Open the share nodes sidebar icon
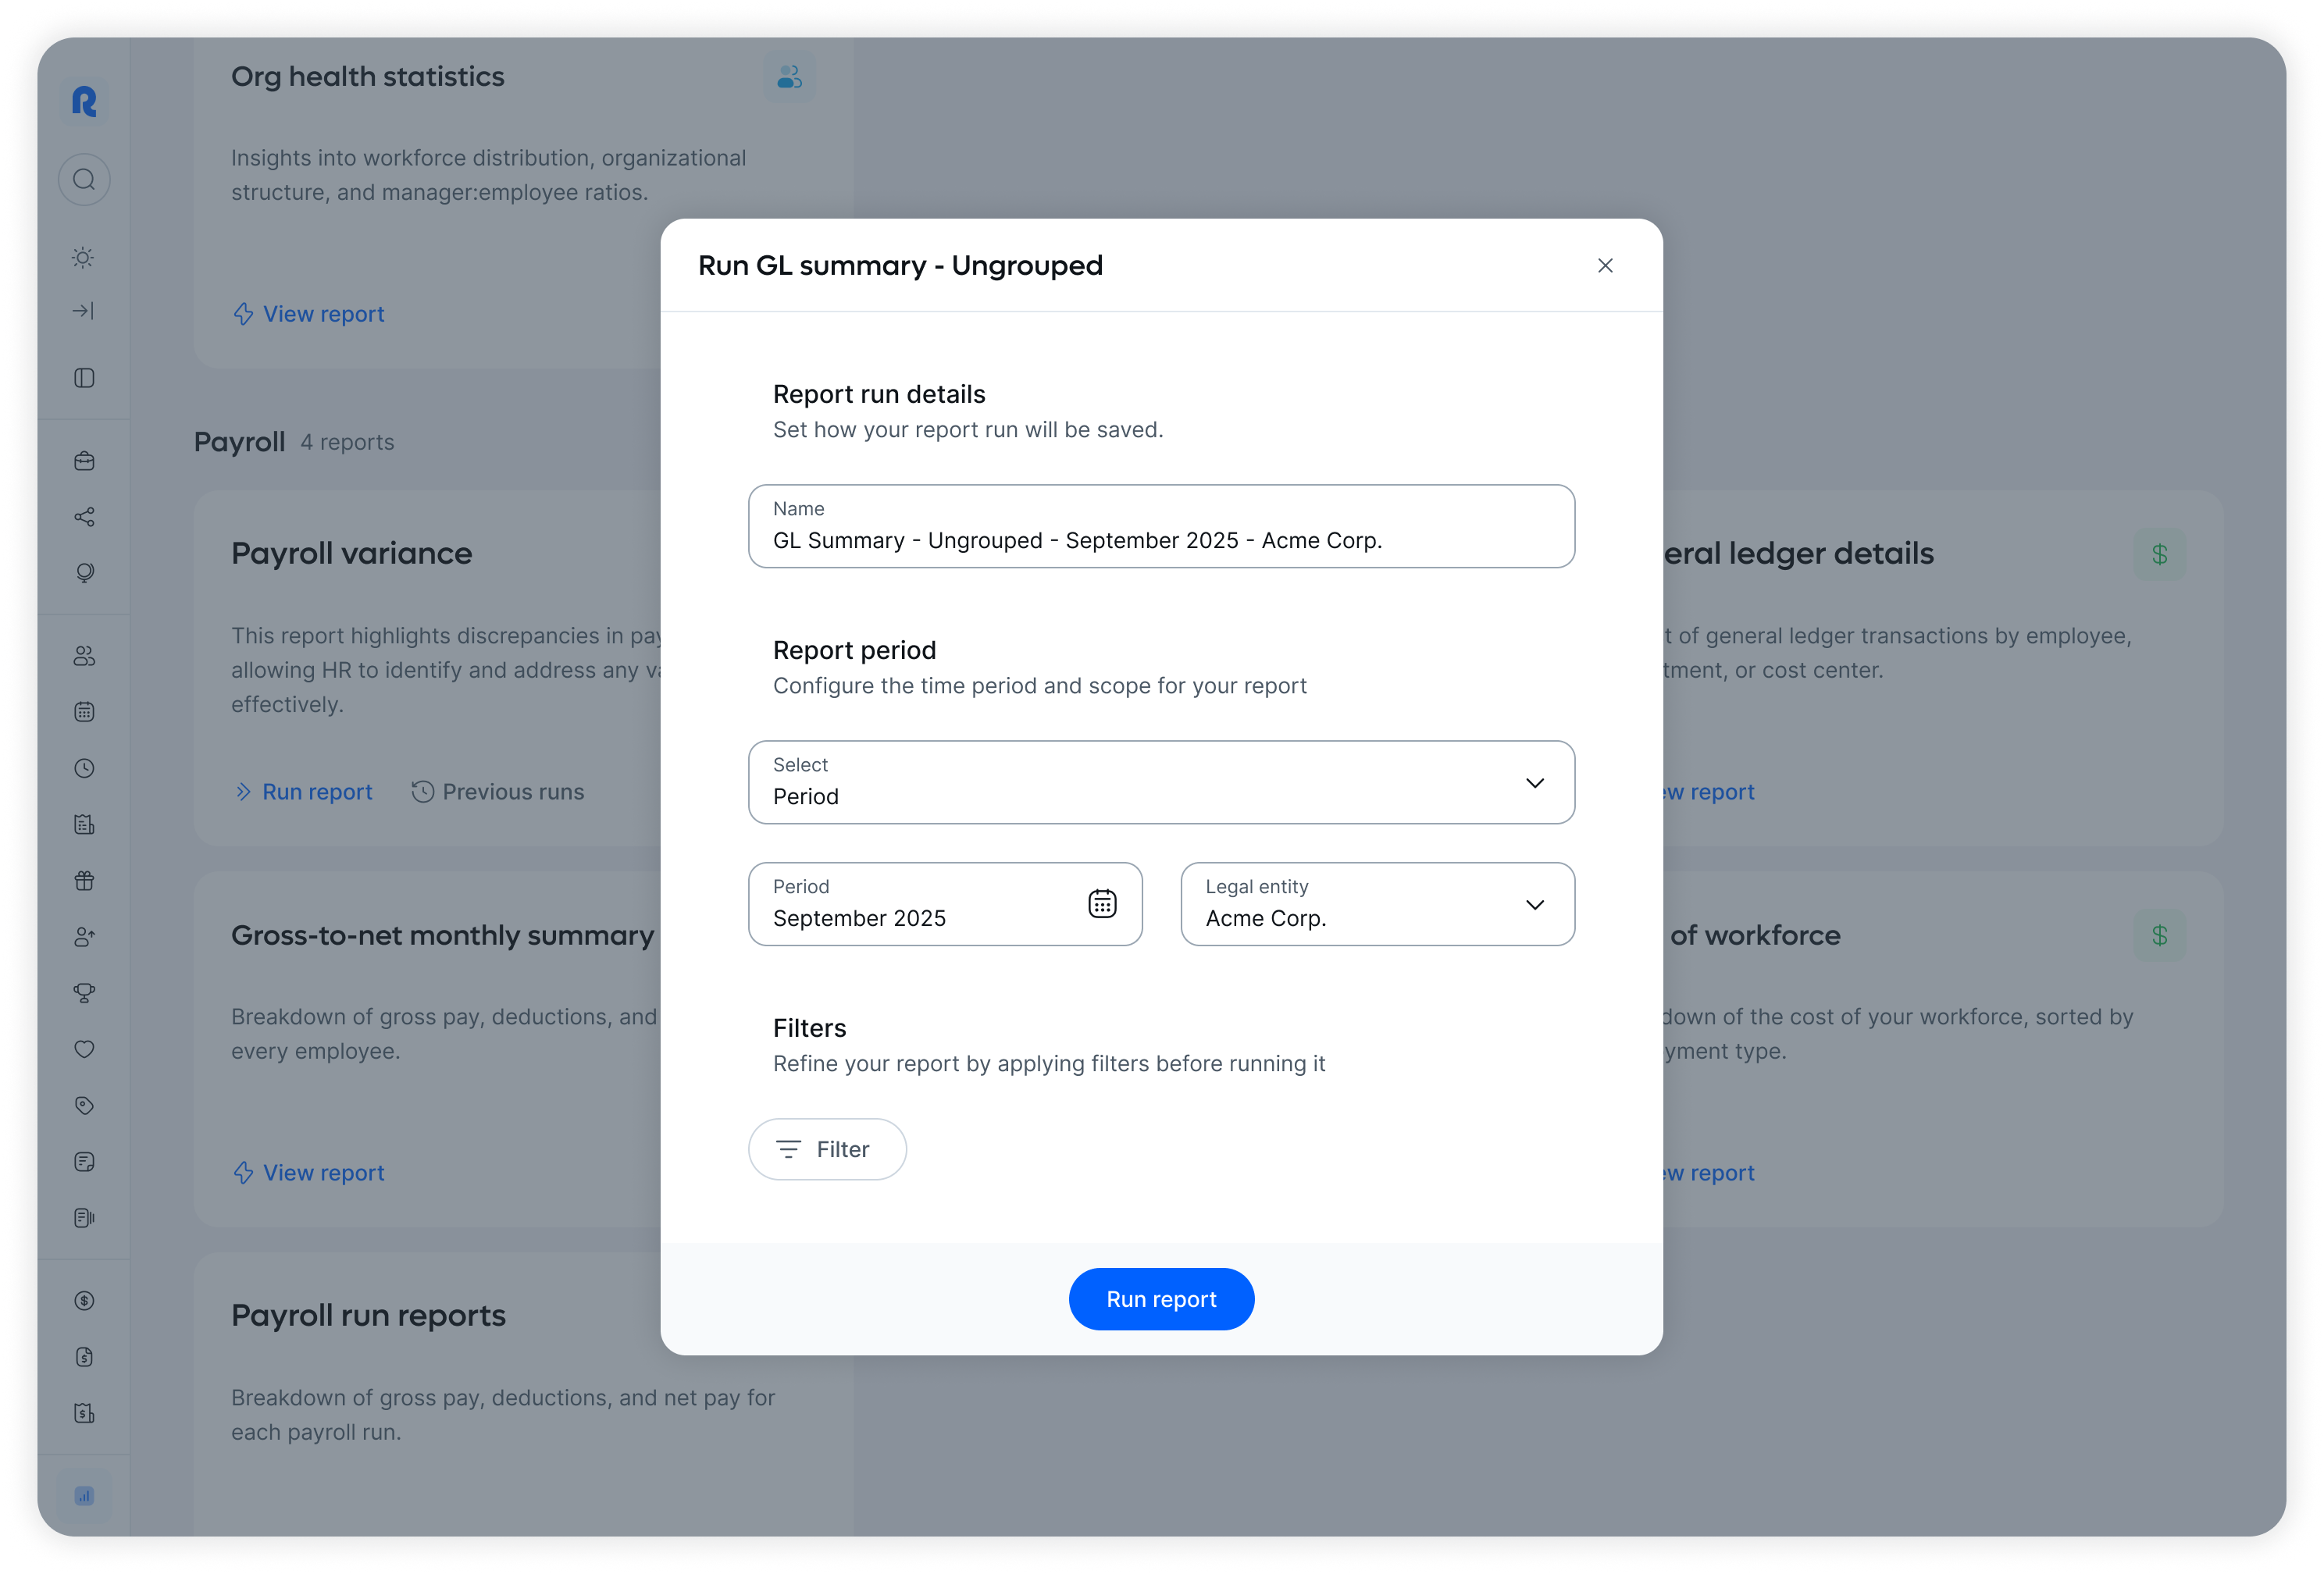This screenshot has height=1574, width=2324. [x=84, y=517]
